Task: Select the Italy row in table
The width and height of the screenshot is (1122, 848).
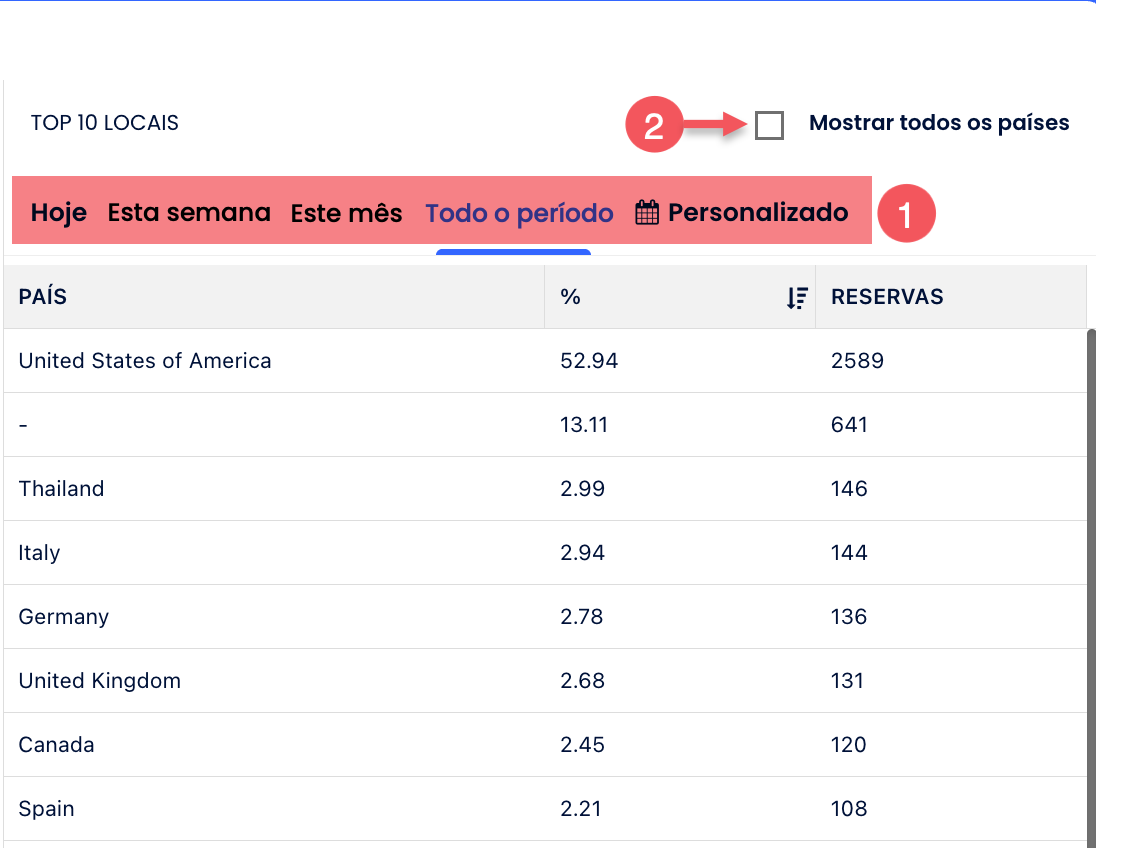Action: (x=39, y=553)
